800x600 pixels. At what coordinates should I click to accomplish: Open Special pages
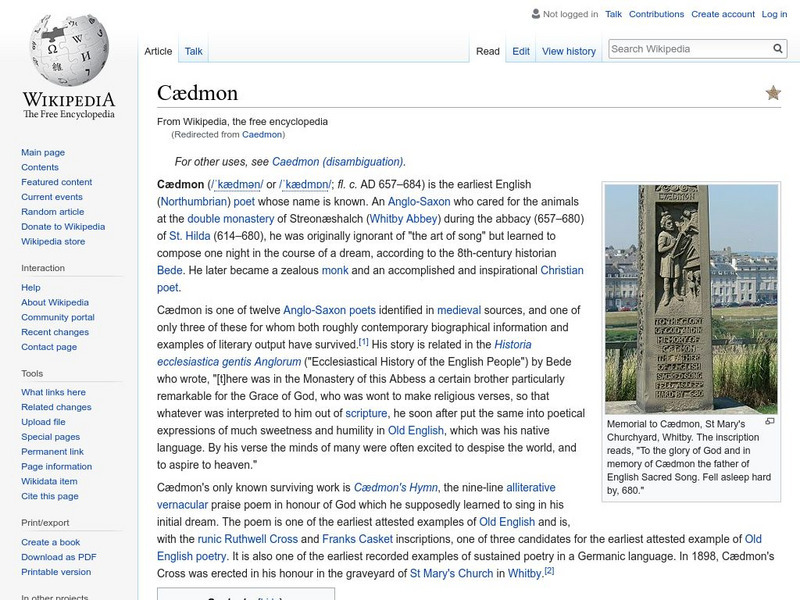(51, 436)
